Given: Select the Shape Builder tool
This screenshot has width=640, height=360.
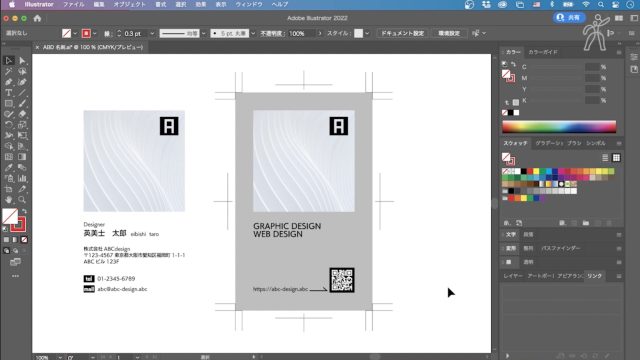Looking at the screenshot, I should 9,146.
